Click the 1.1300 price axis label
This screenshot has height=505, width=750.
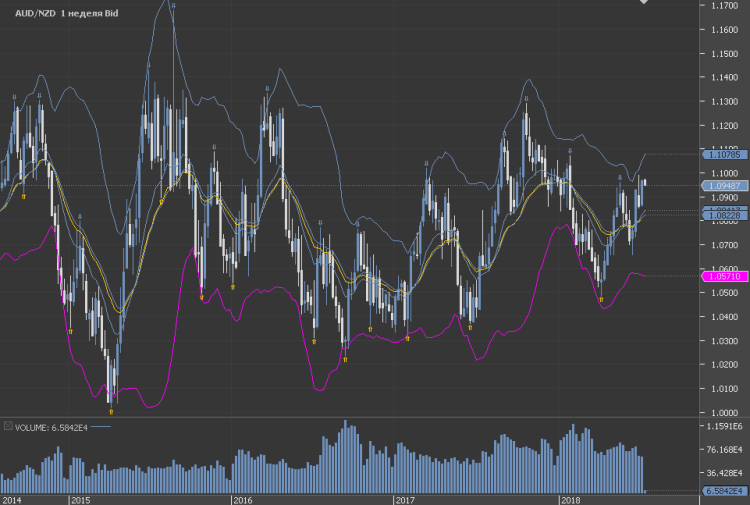click(x=725, y=101)
